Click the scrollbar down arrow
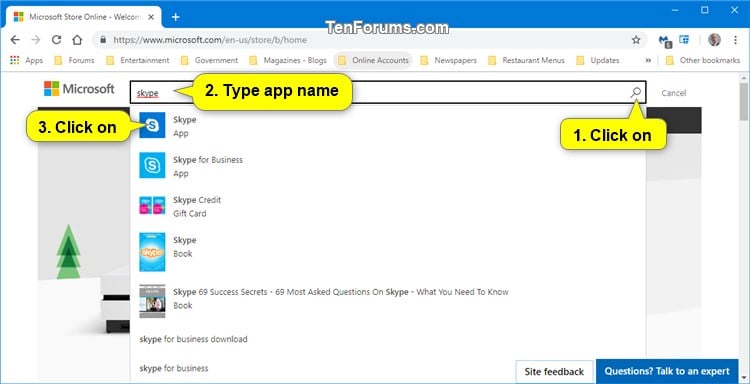Image resolution: width=750 pixels, height=384 pixels. tap(744, 377)
